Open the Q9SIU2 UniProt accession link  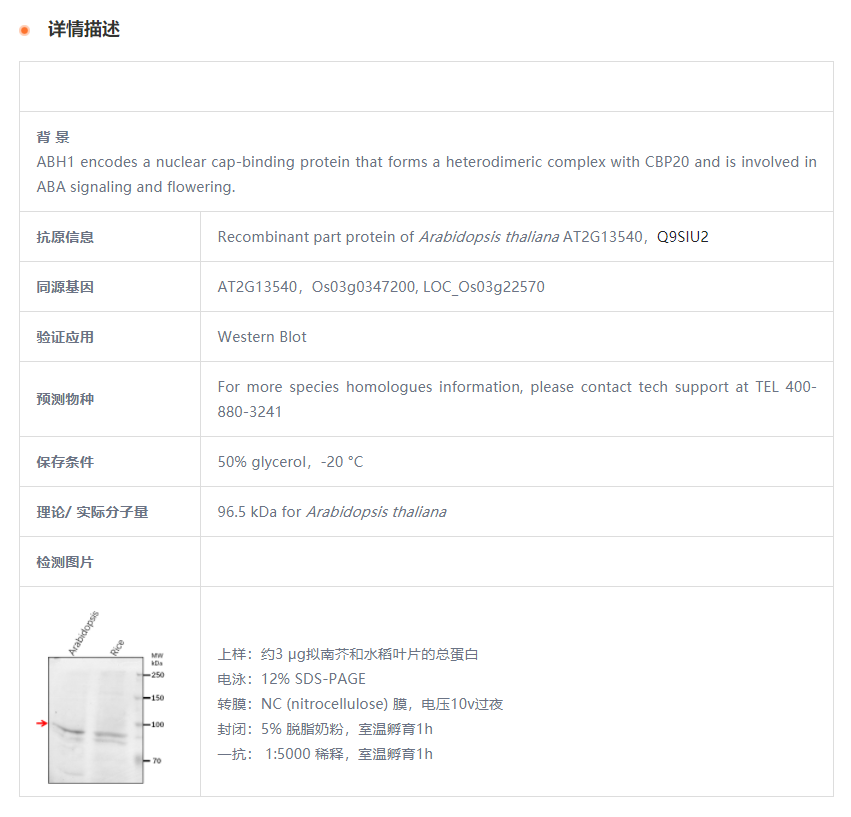click(682, 237)
